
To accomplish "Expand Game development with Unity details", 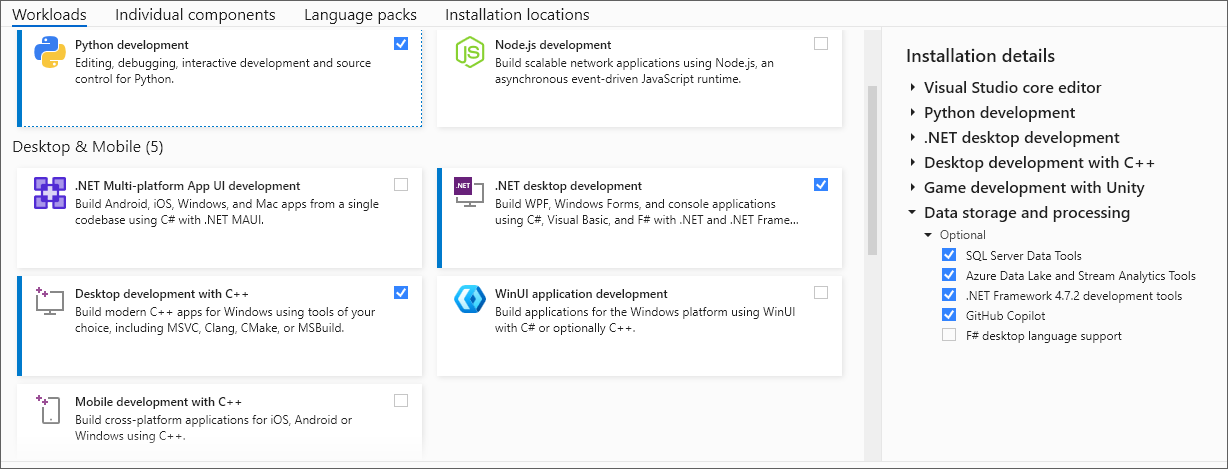I will [x=913, y=188].
